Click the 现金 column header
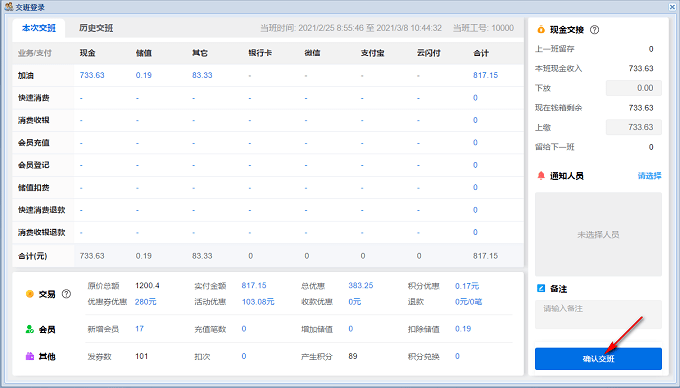The height and width of the screenshot is (388, 680). [87, 53]
